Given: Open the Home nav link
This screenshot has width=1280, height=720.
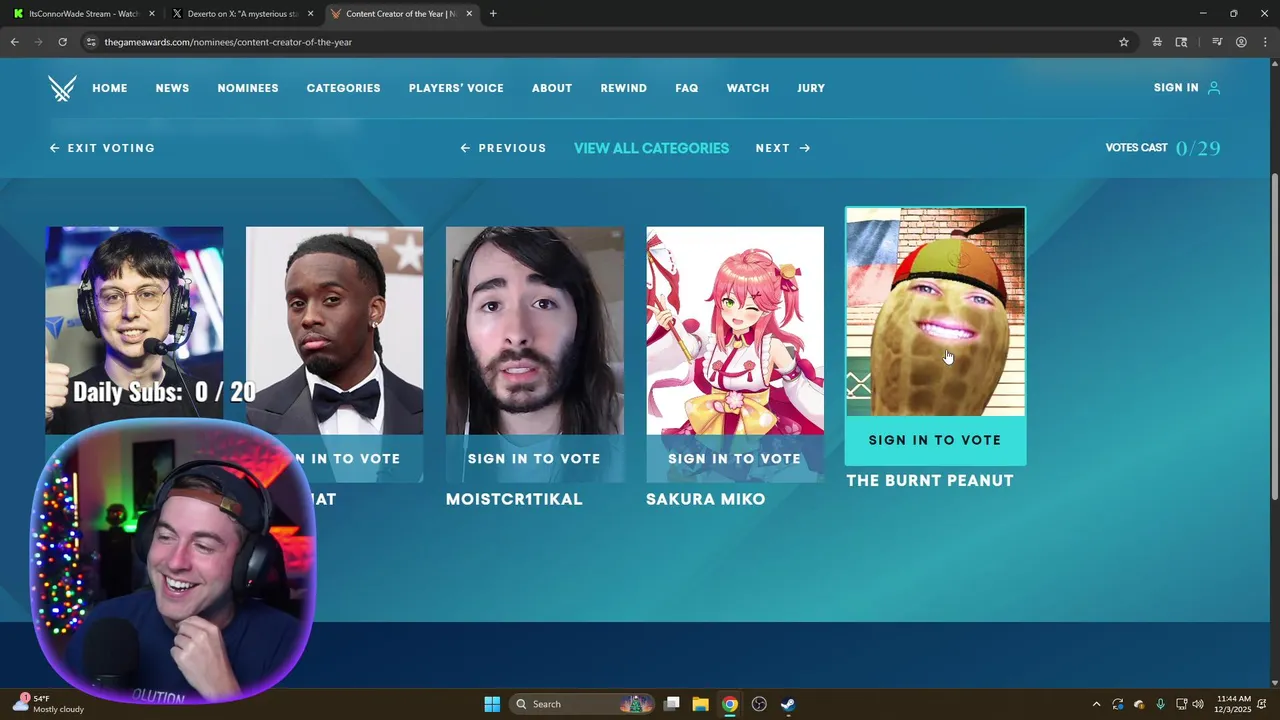Looking at the screenshot, I should click(110, 88).
